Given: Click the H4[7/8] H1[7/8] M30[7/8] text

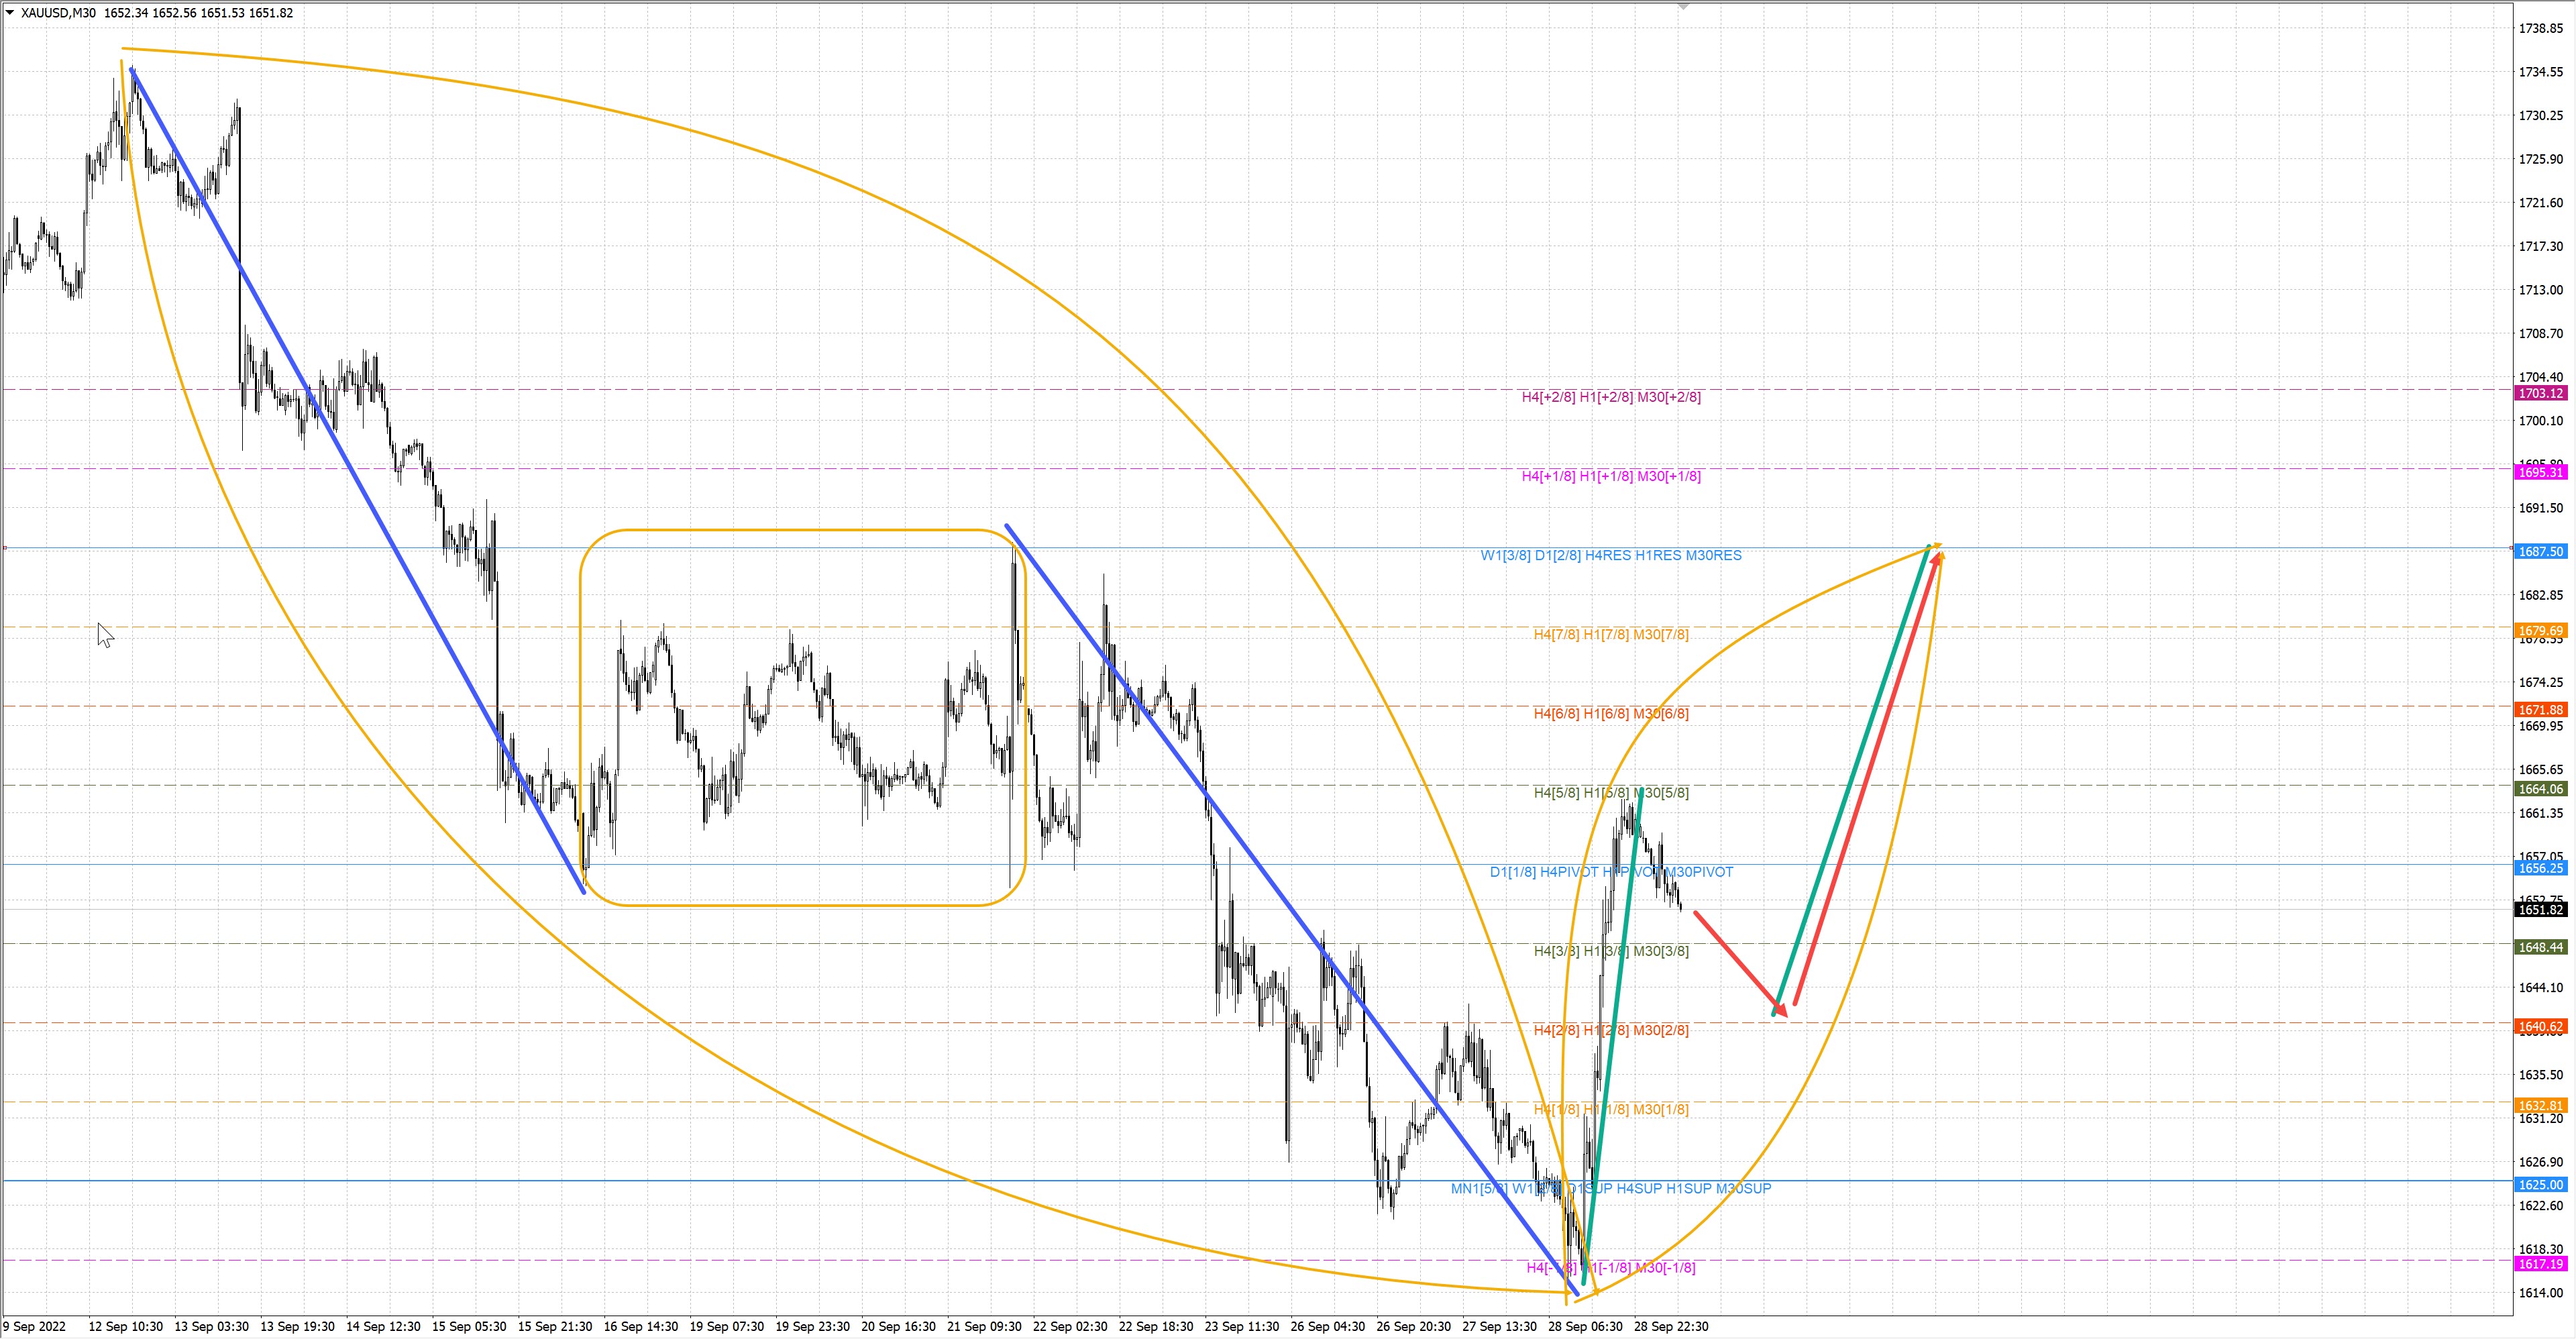Looking at the screenshot, I should pos(1610,634).
